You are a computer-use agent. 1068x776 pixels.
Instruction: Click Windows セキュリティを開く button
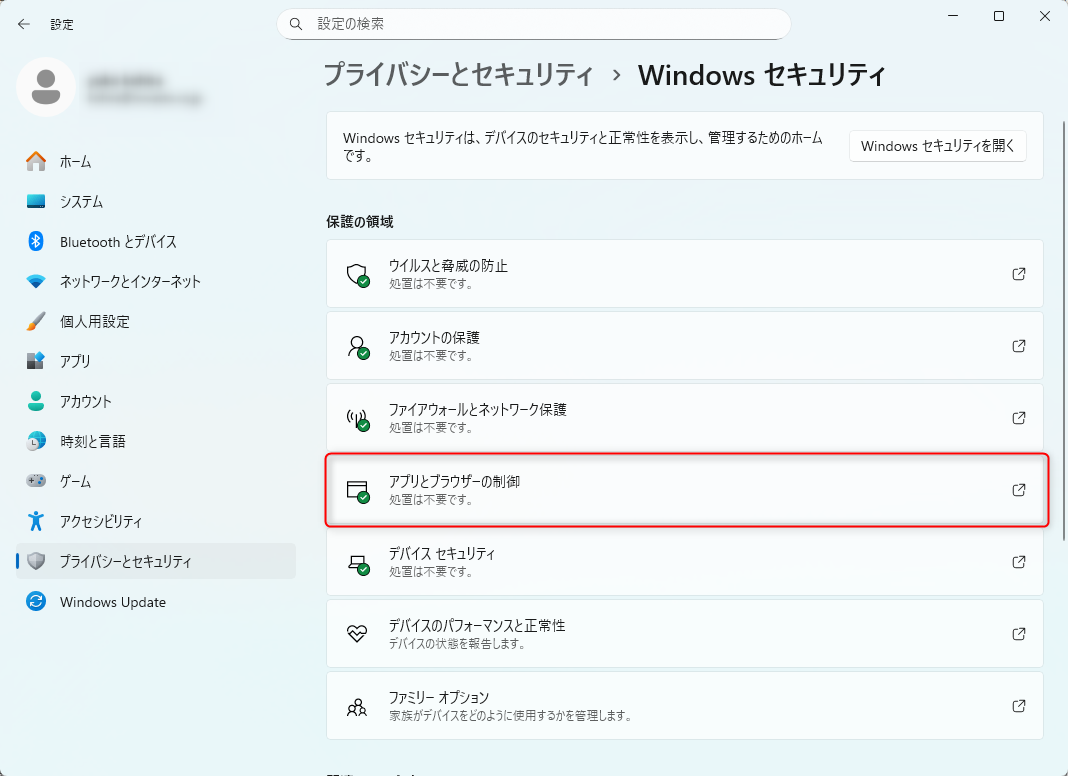pyautogui.click(x=937, y=146)
